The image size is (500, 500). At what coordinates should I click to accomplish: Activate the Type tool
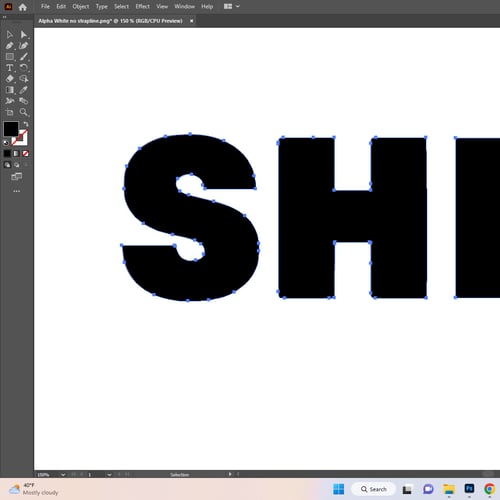10,68
